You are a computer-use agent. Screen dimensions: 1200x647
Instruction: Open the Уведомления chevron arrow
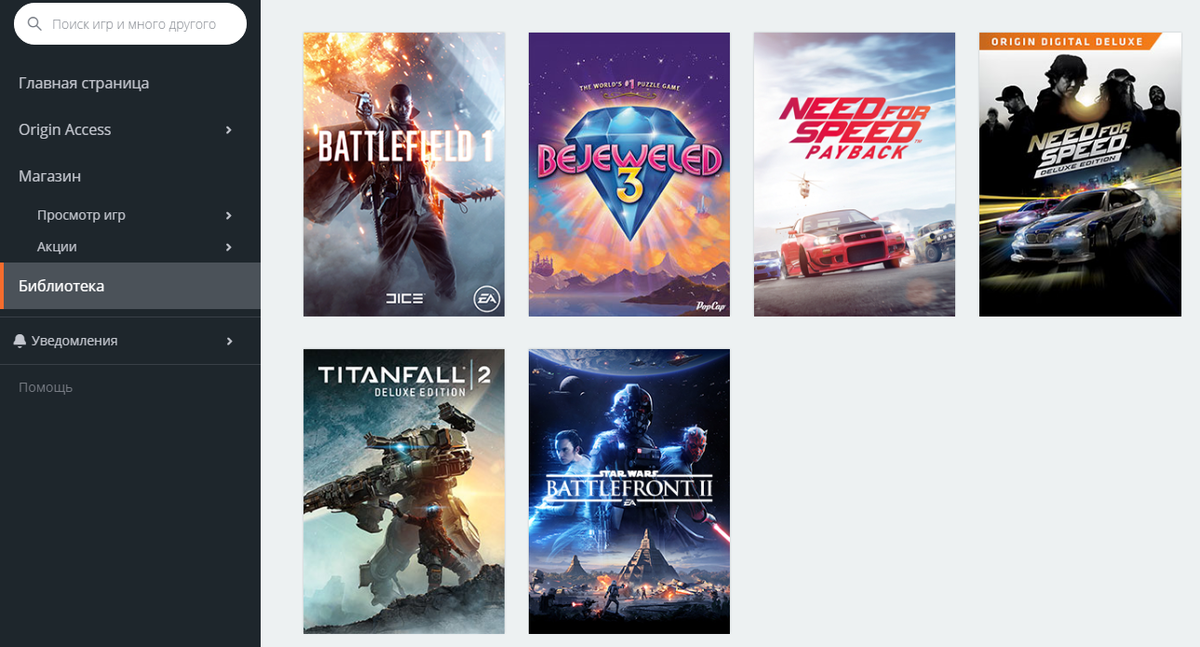229,341
